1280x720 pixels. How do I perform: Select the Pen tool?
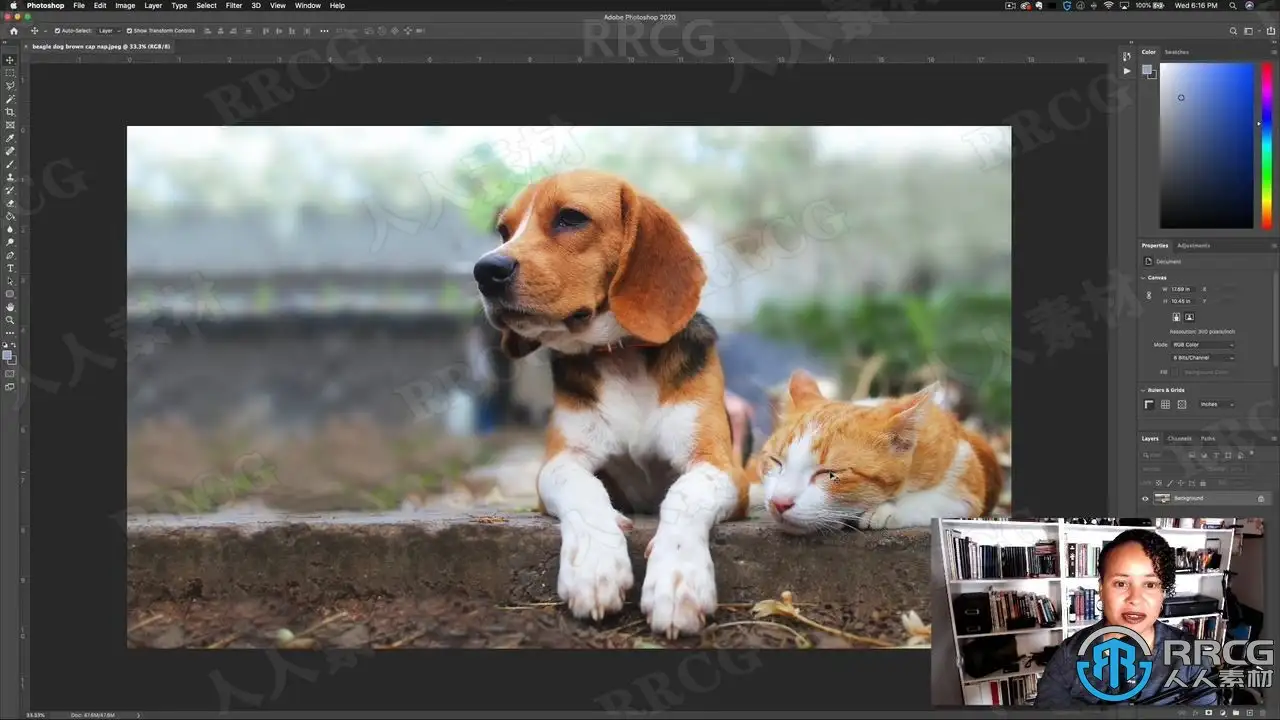coord(10,255)
